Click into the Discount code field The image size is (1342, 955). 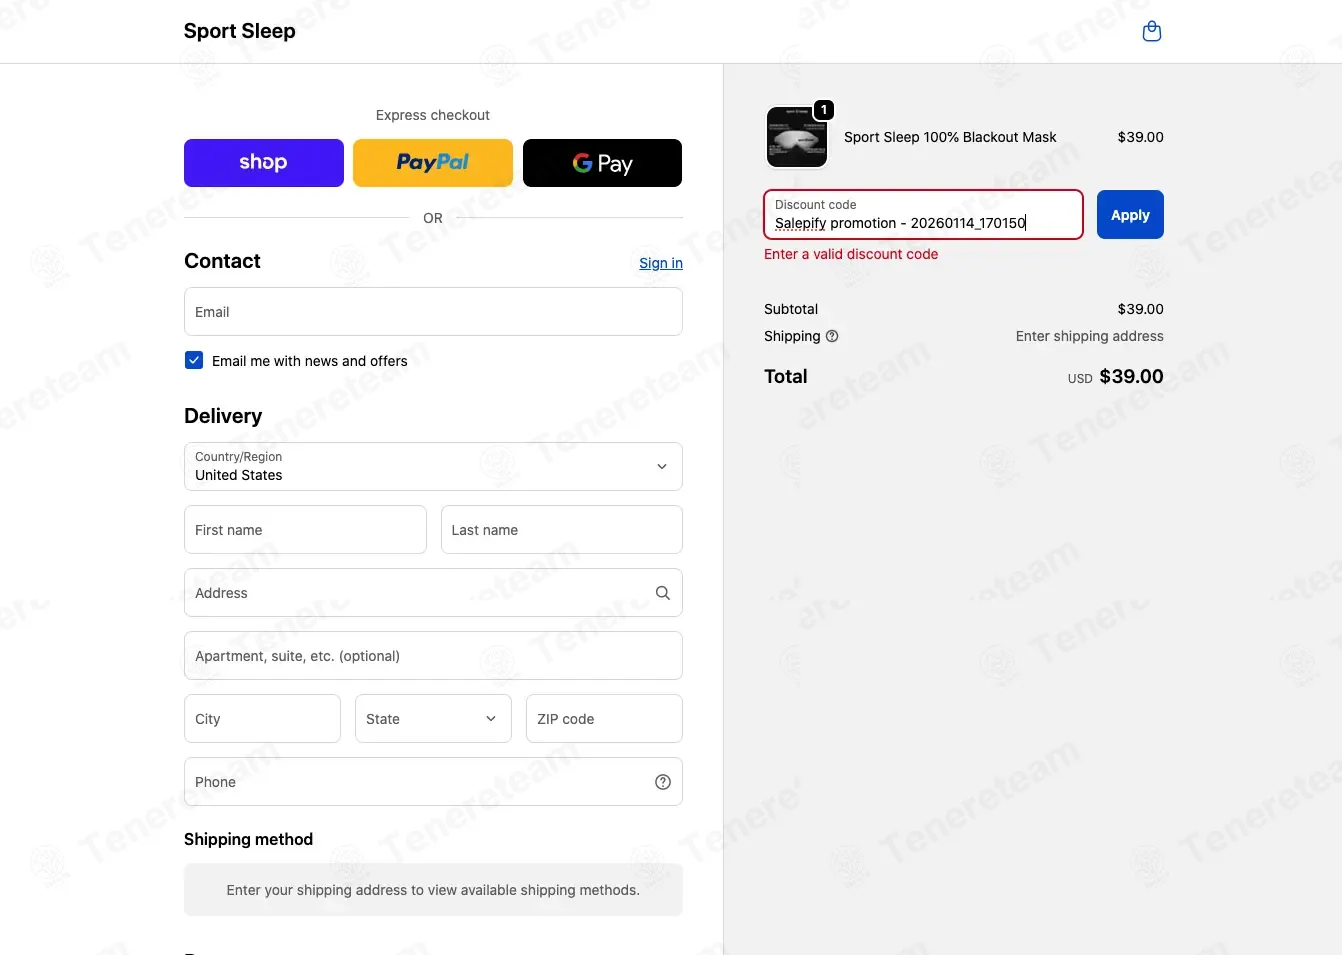pos(923,215)
